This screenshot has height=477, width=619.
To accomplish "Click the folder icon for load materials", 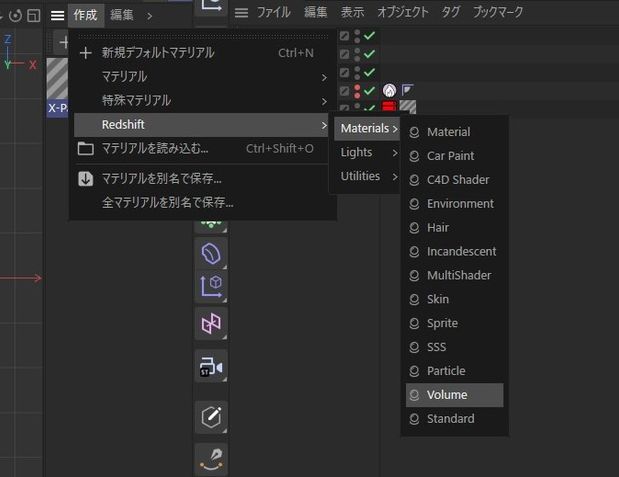I will 86,149.
